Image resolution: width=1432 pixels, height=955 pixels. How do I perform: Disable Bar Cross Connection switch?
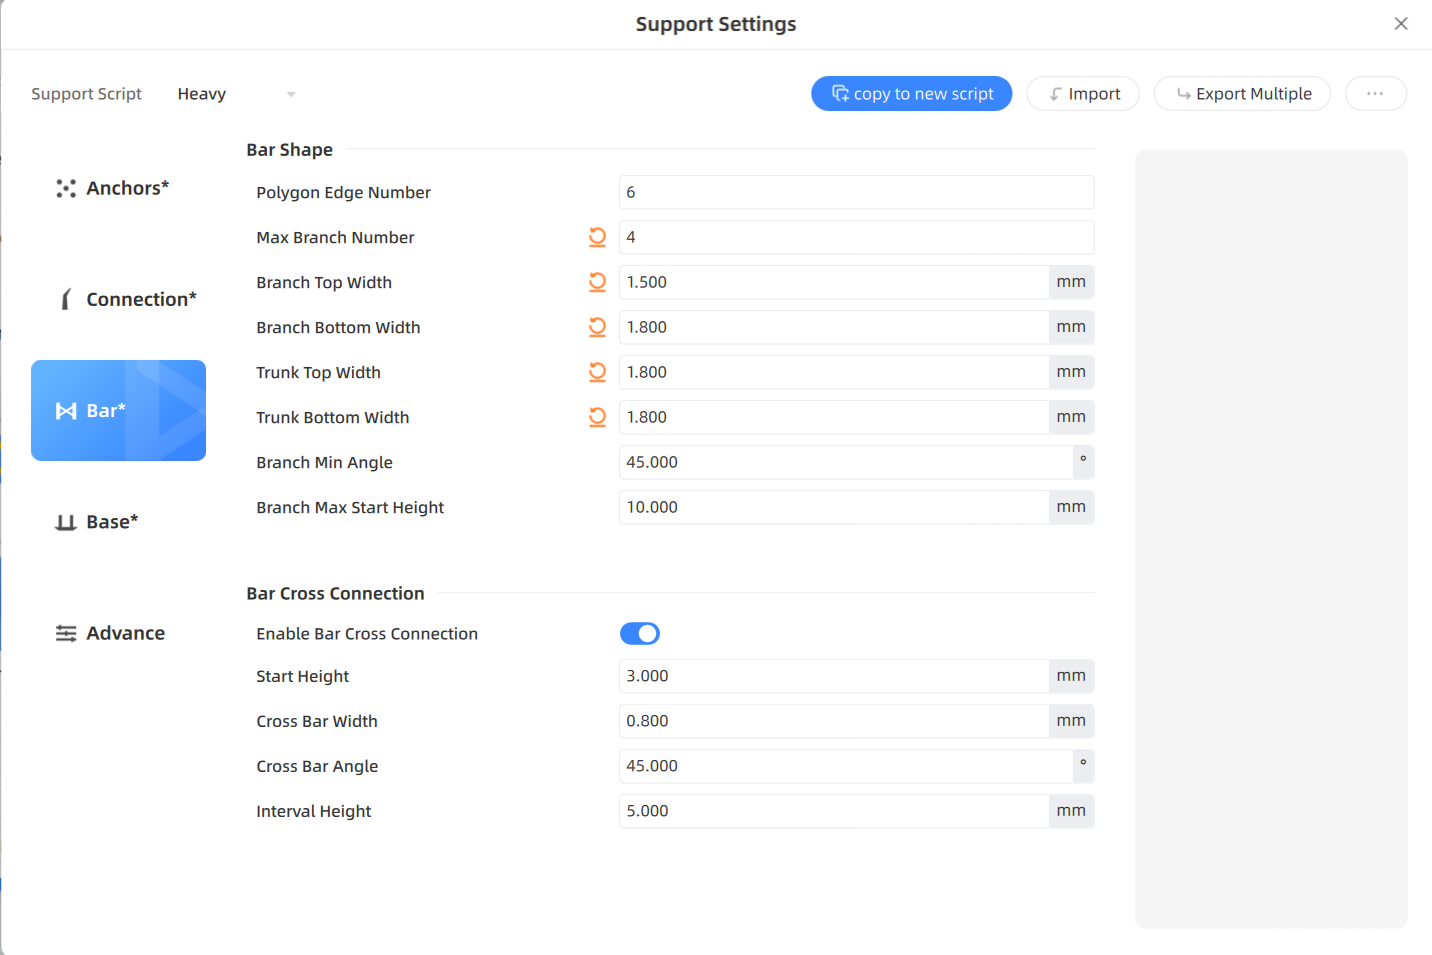pos(640,634)
